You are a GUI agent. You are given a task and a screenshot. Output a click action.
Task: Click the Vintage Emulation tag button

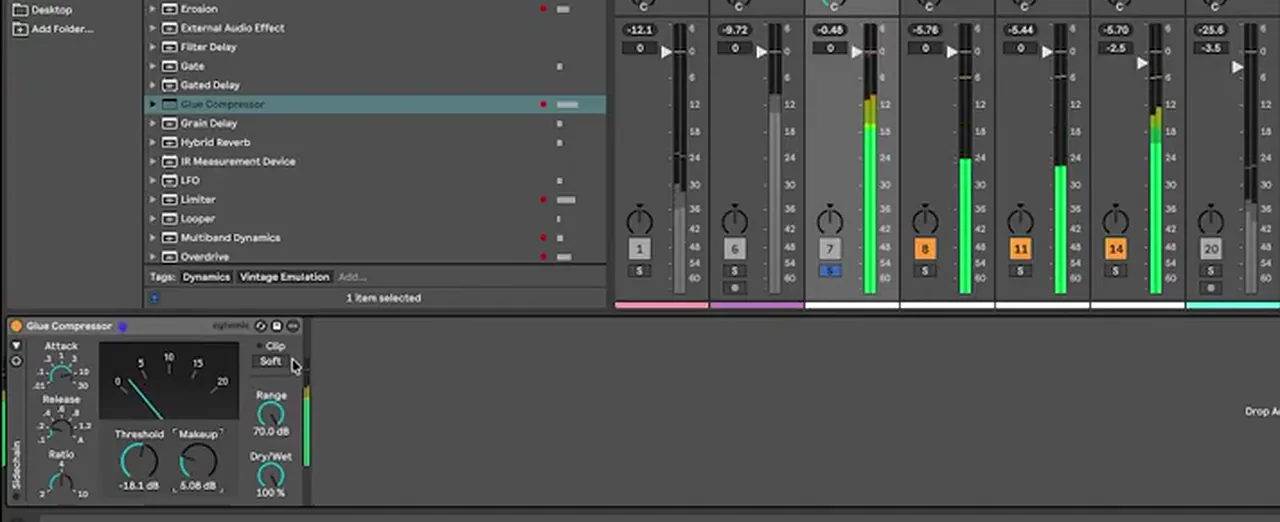tap(284, 277)
